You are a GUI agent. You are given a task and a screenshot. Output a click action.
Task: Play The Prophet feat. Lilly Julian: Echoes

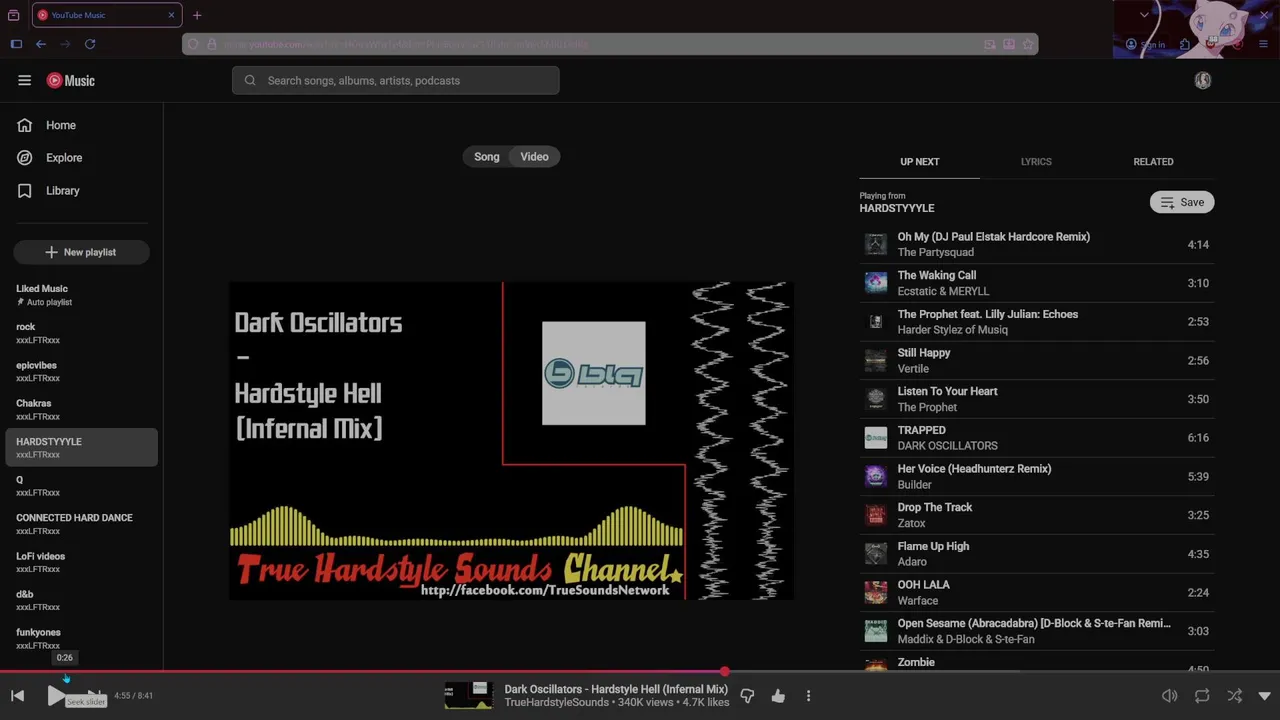pyautogui.click(x=1037, y=322)
